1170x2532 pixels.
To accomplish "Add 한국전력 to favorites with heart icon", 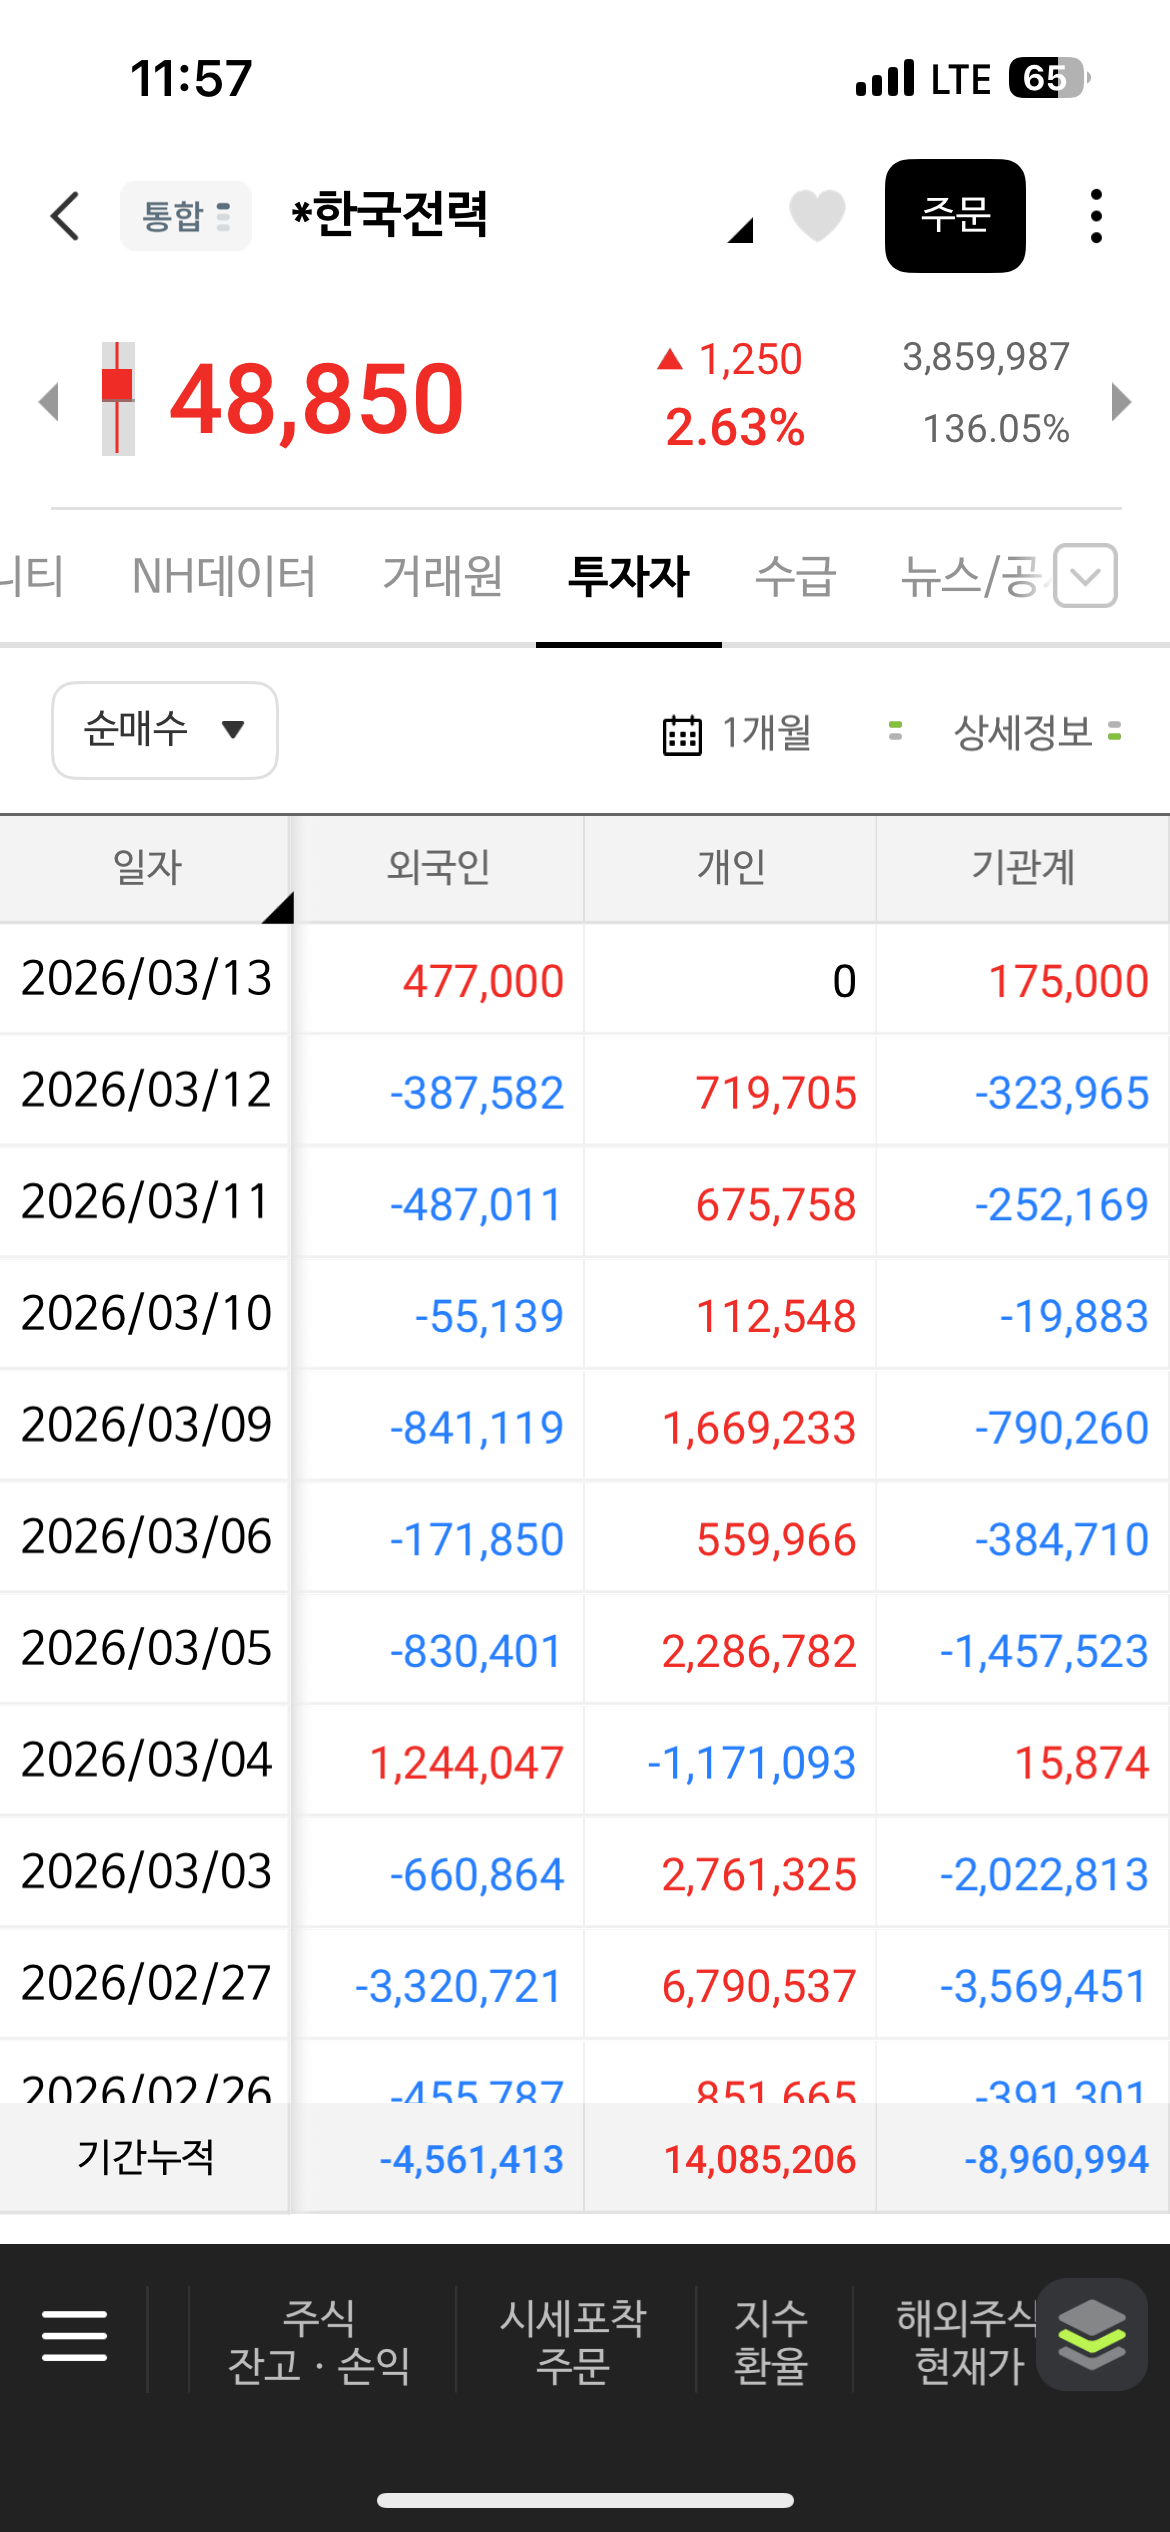I will click(x=816, y=216).
